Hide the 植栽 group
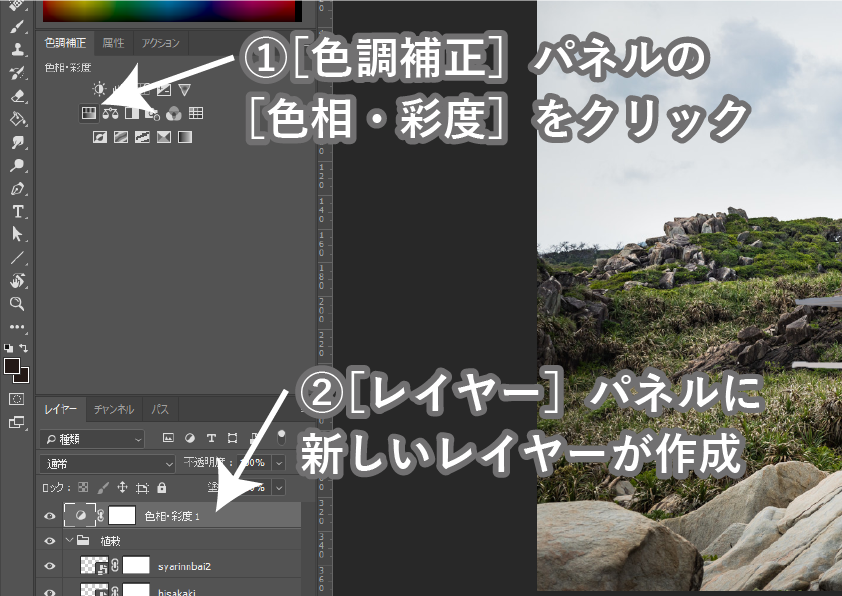Image resolution: width=842 pixels, height=596 pixels. [49, 541]
